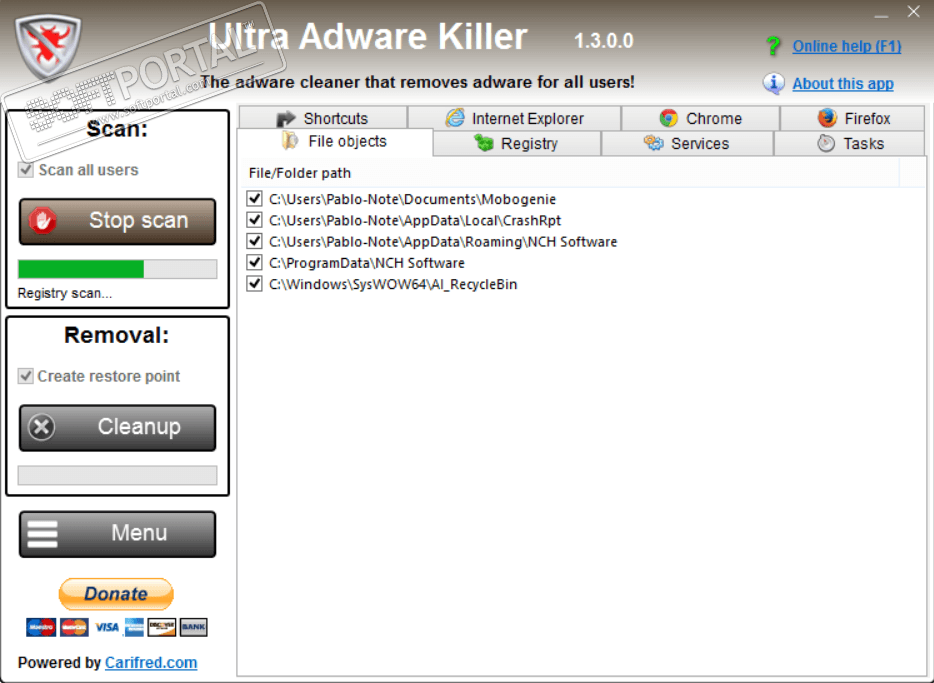
Task: Click the Discover card icon
Action: click(162, 627)
